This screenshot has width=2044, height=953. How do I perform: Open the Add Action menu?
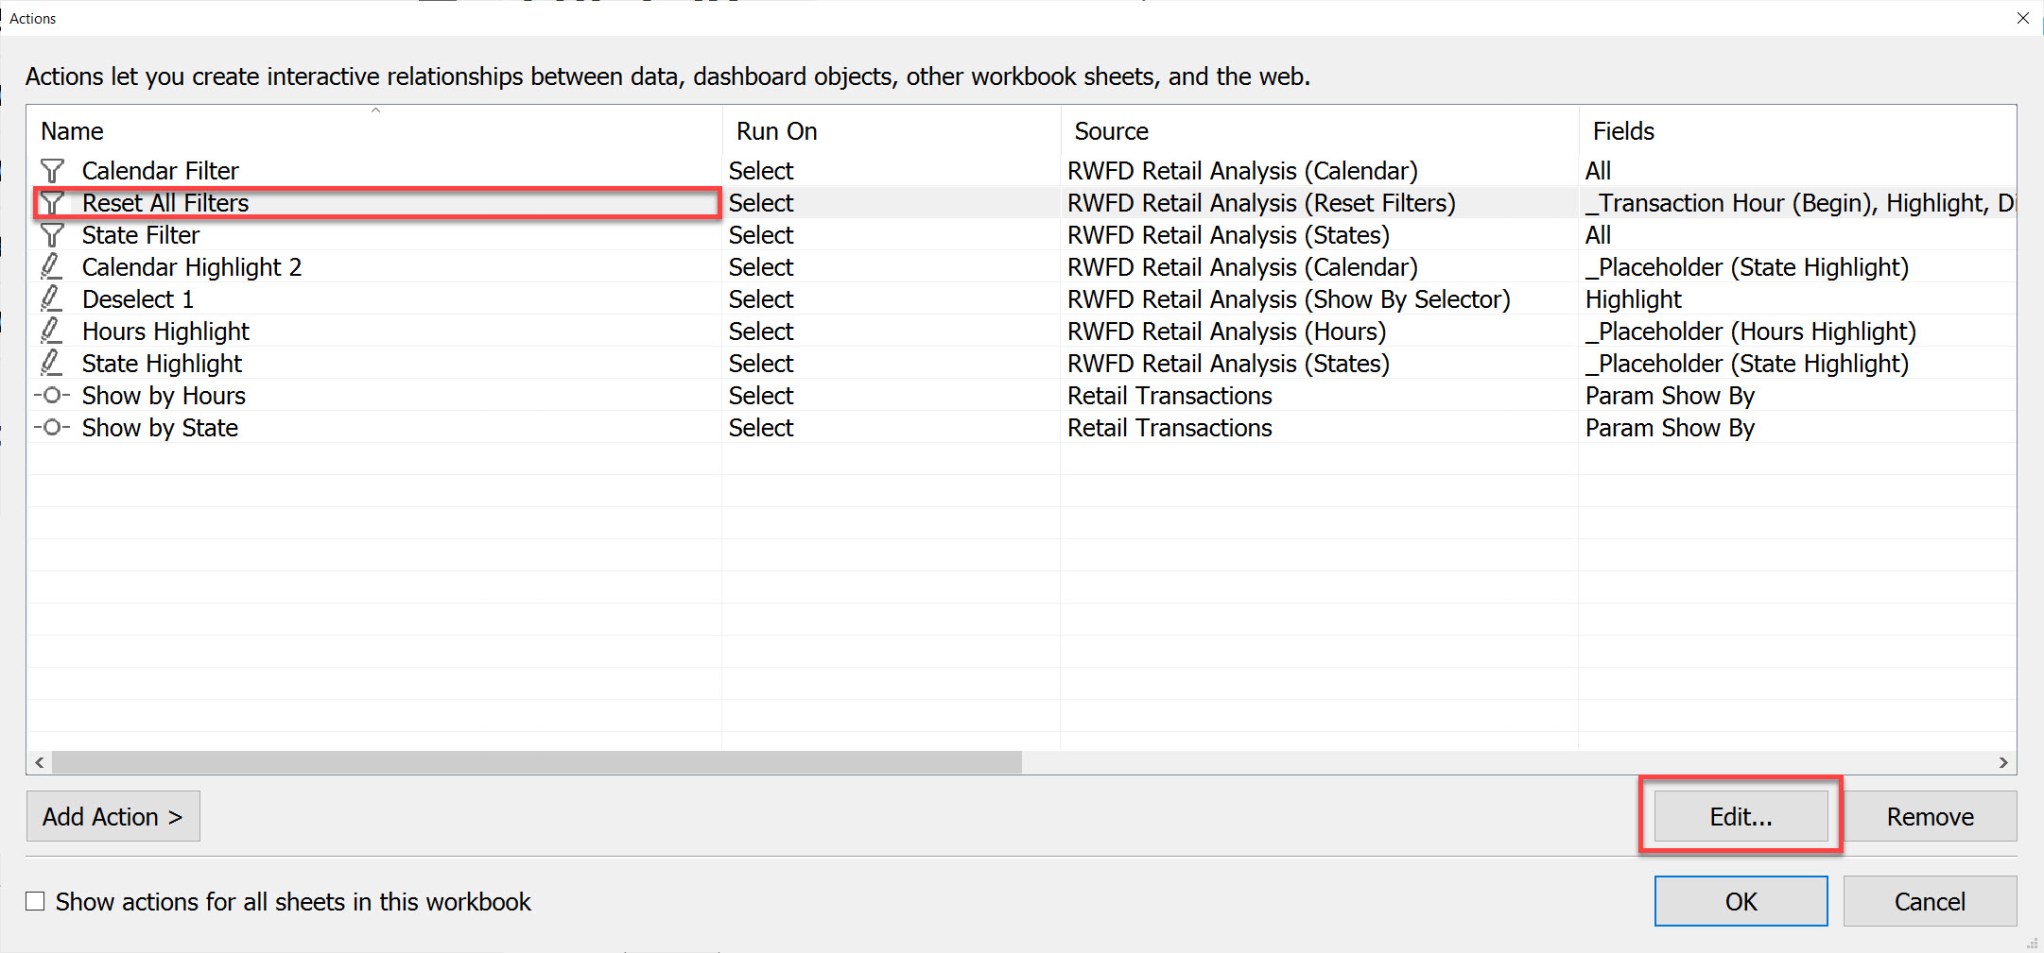tap(112, 816)
